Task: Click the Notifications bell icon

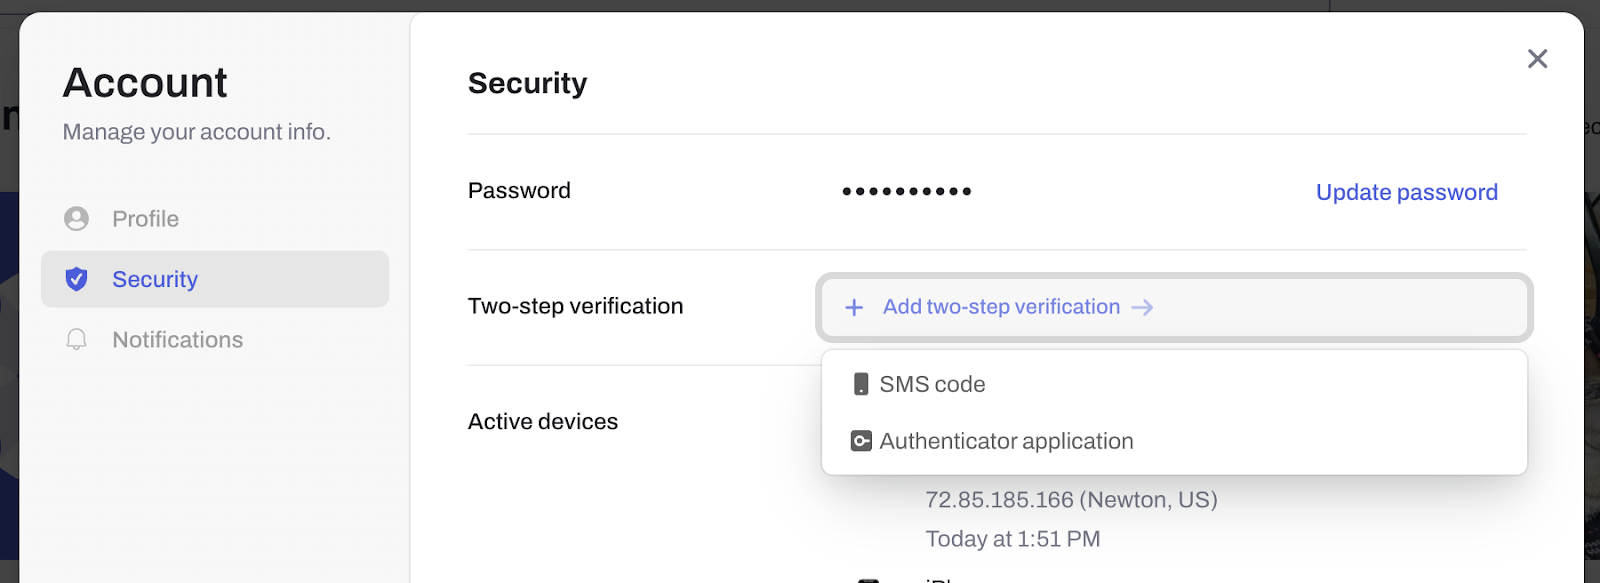Action: (x=76, y=340)
